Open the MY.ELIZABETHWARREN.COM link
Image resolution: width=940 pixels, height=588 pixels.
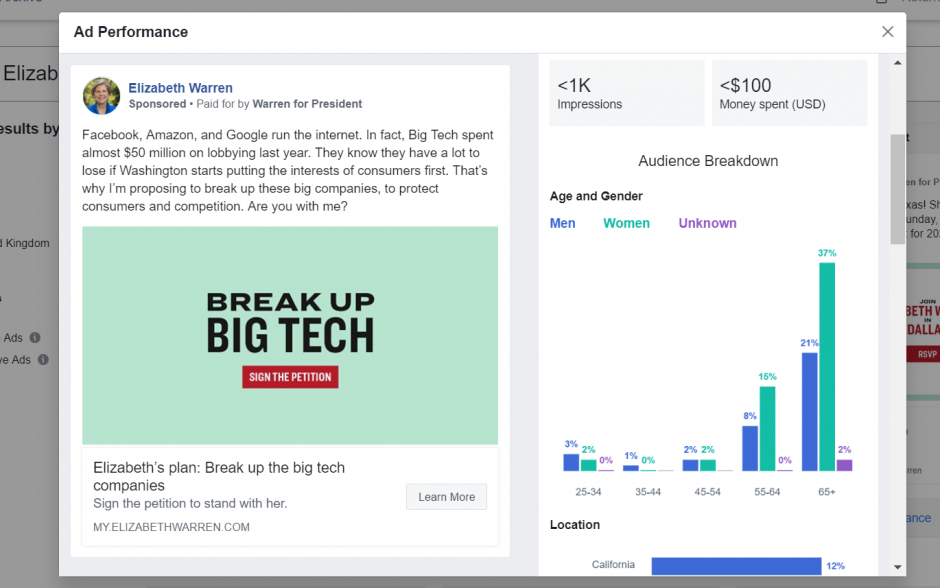(171, 527)
